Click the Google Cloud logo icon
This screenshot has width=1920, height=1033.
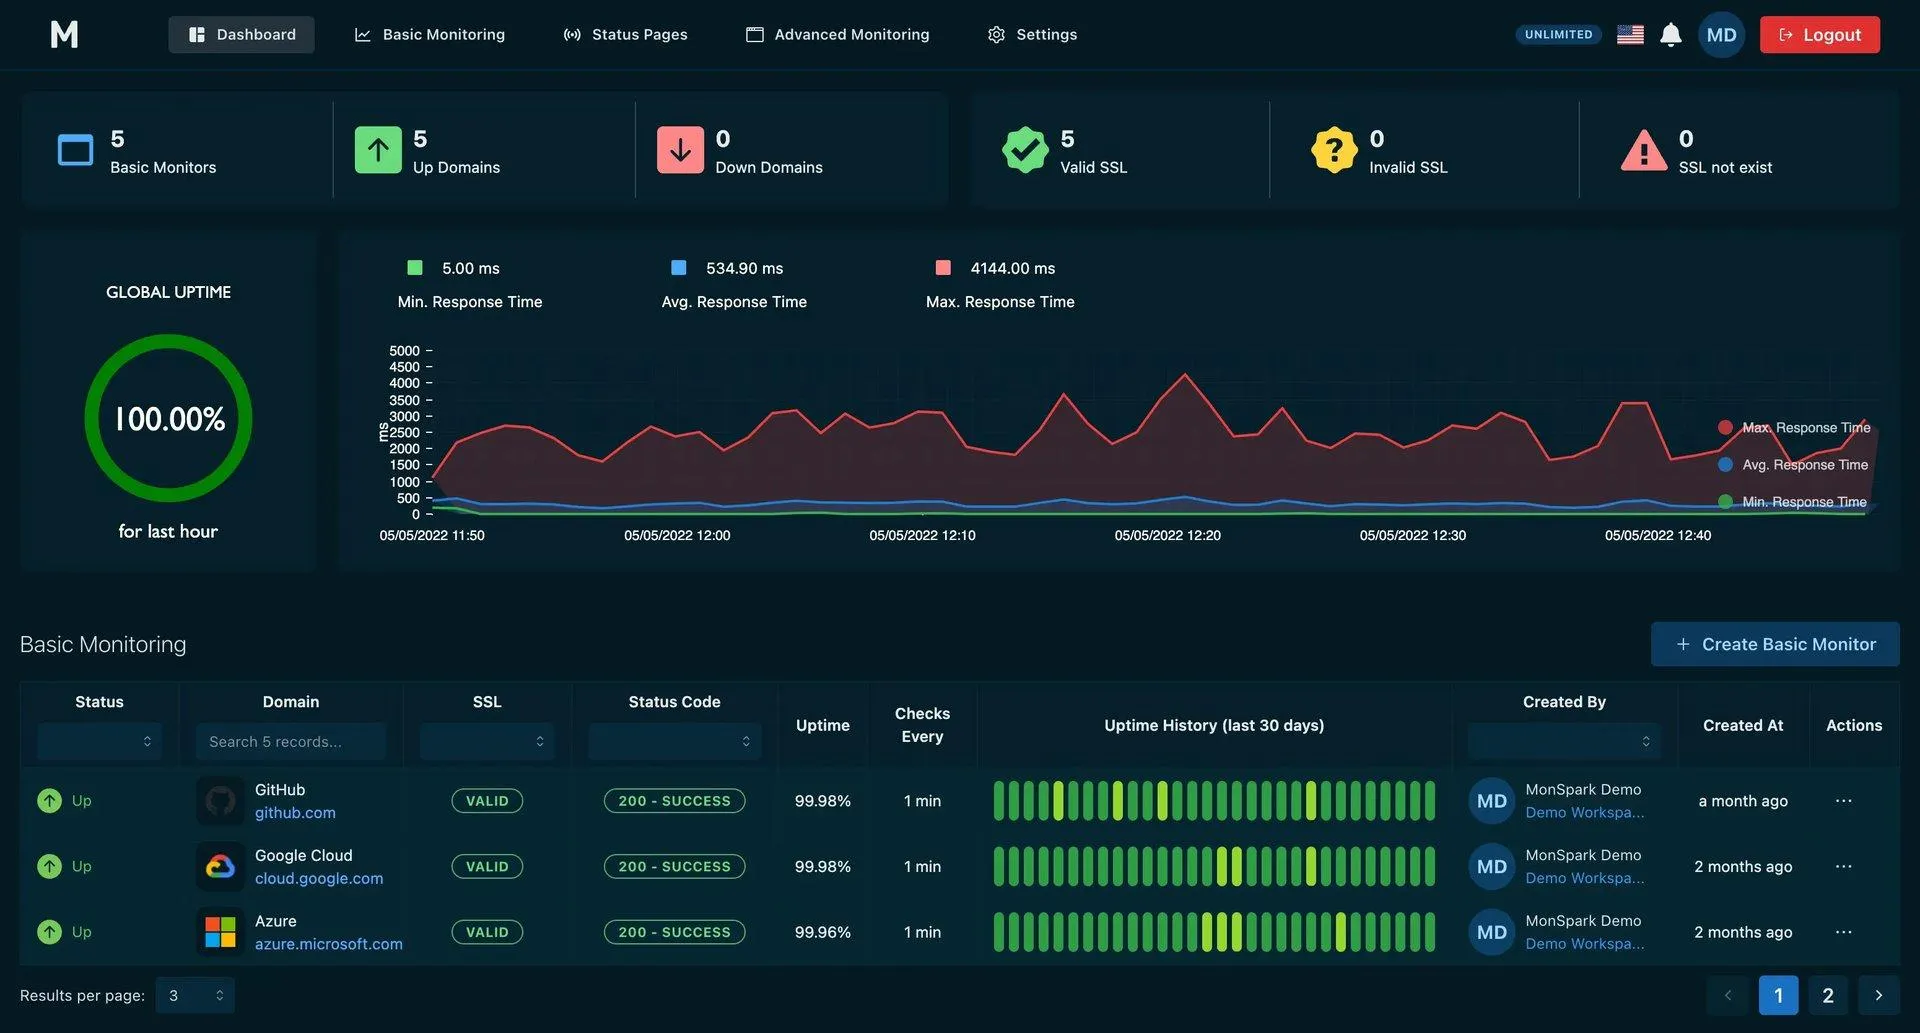[x=220, y=867]
